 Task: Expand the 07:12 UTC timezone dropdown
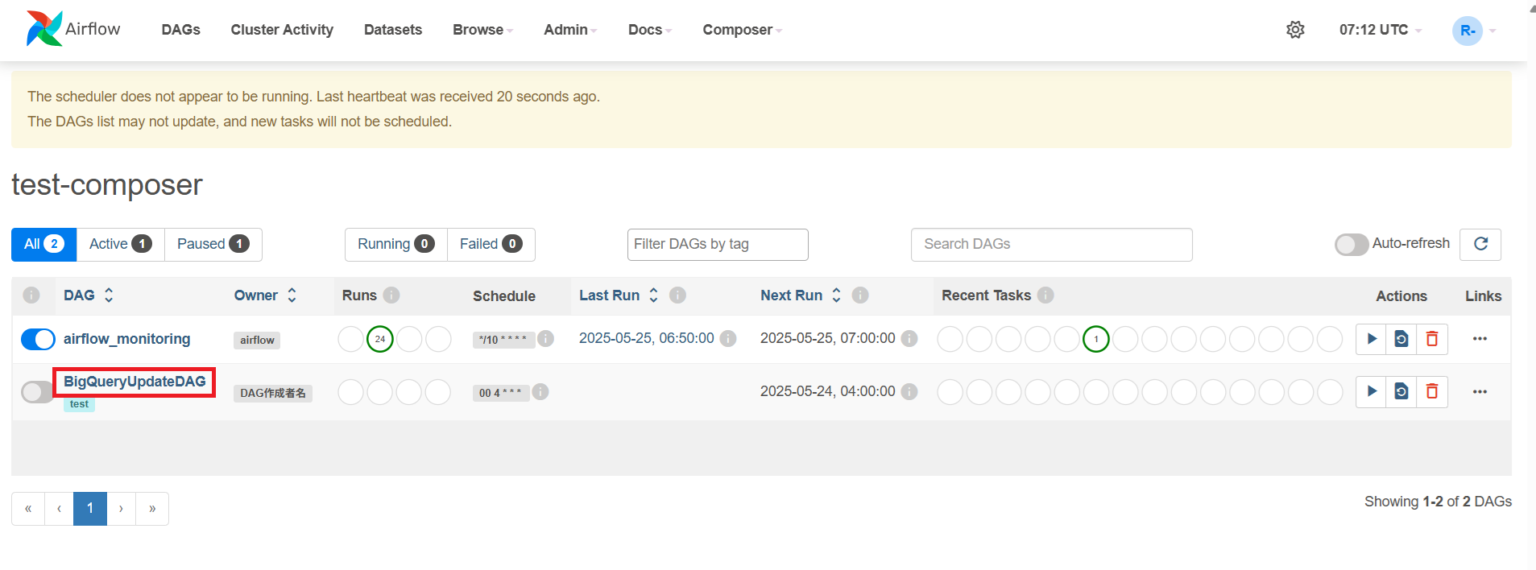[x=1379, y=30]
